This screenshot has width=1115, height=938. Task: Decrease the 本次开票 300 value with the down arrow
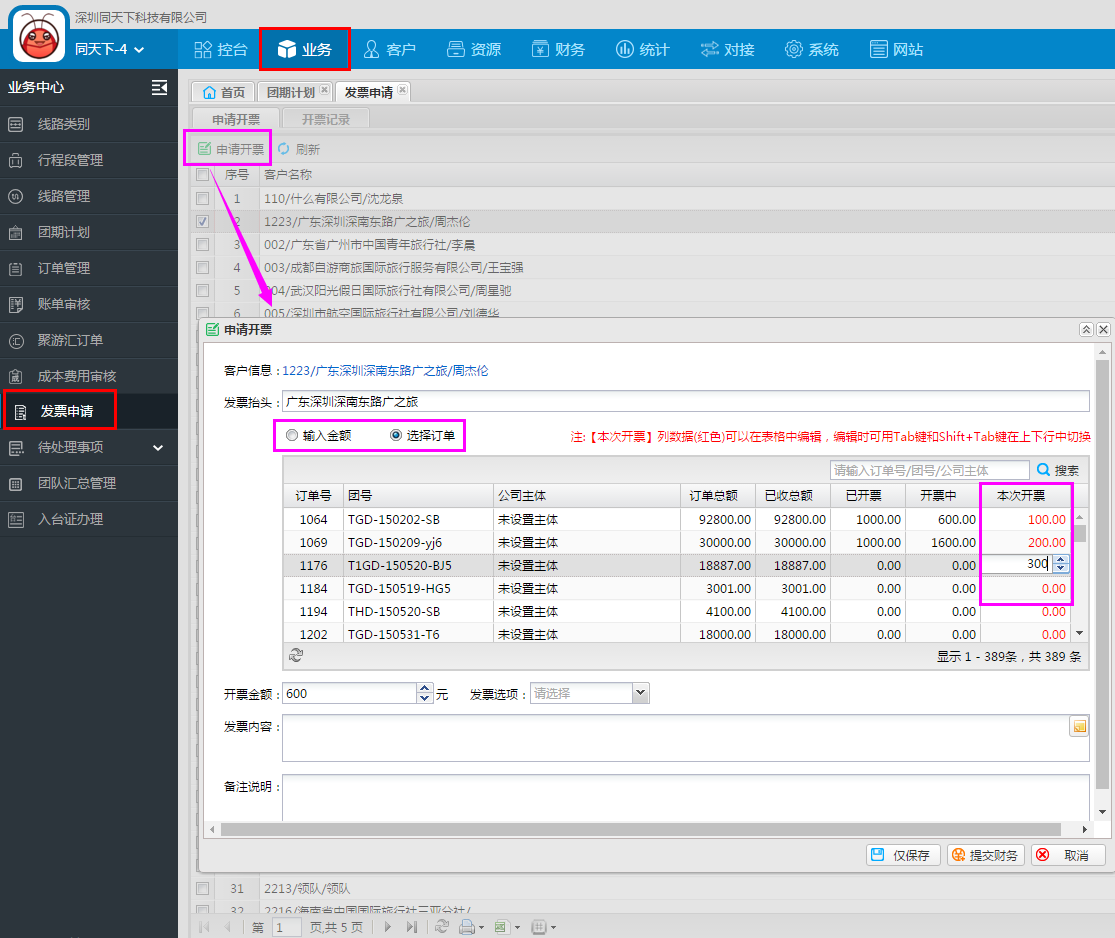pyautogui.click(x=1060, y=568)
